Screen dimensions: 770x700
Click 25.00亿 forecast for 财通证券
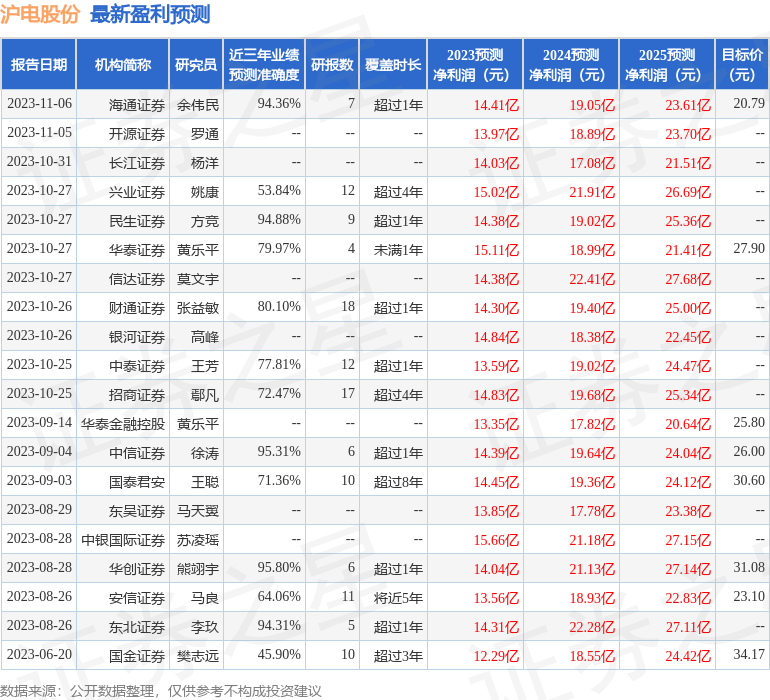pos(688,308)
